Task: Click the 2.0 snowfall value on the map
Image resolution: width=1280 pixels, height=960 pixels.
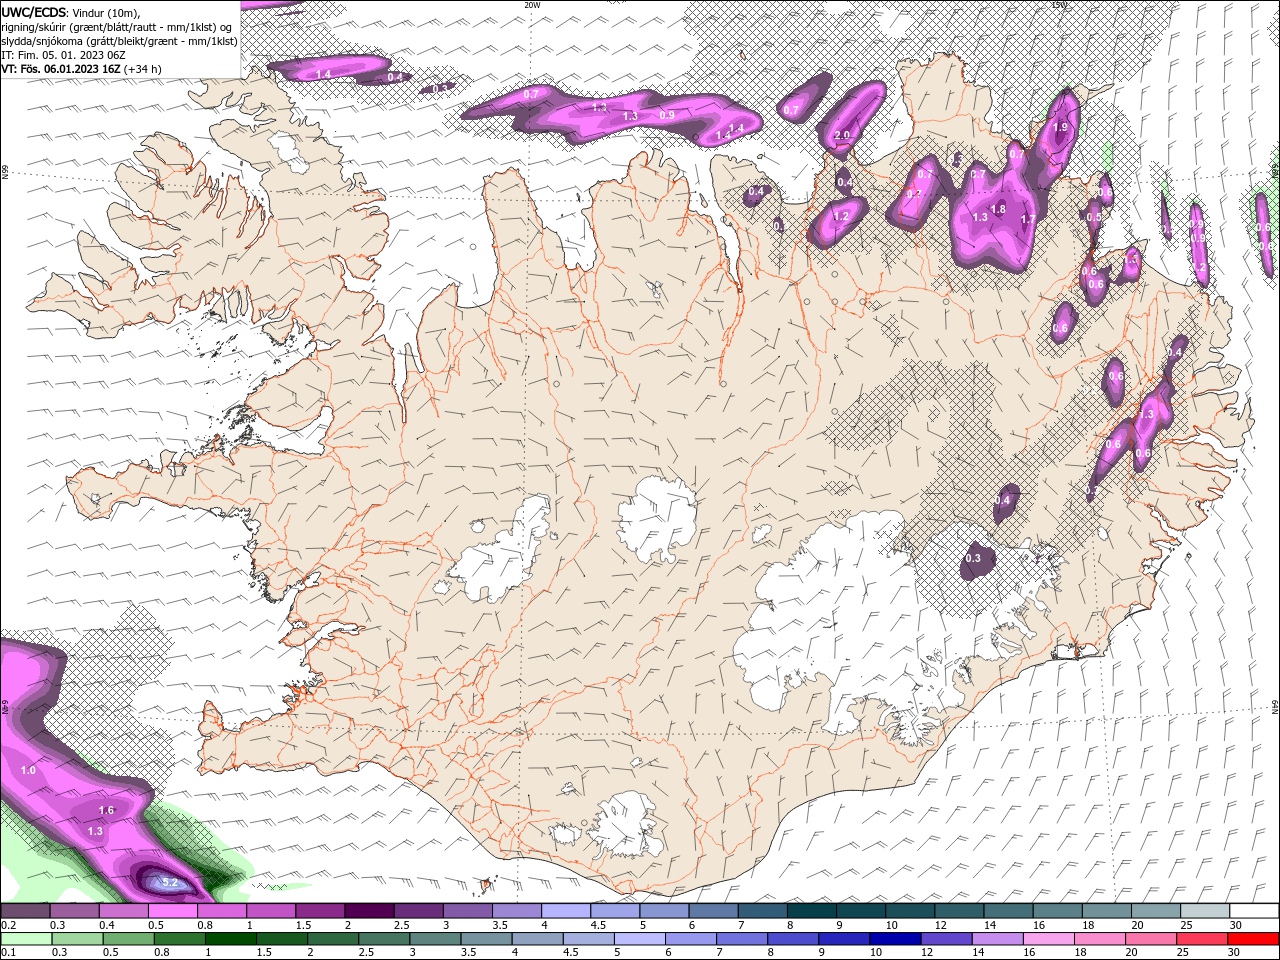Action: pos(842,135)
